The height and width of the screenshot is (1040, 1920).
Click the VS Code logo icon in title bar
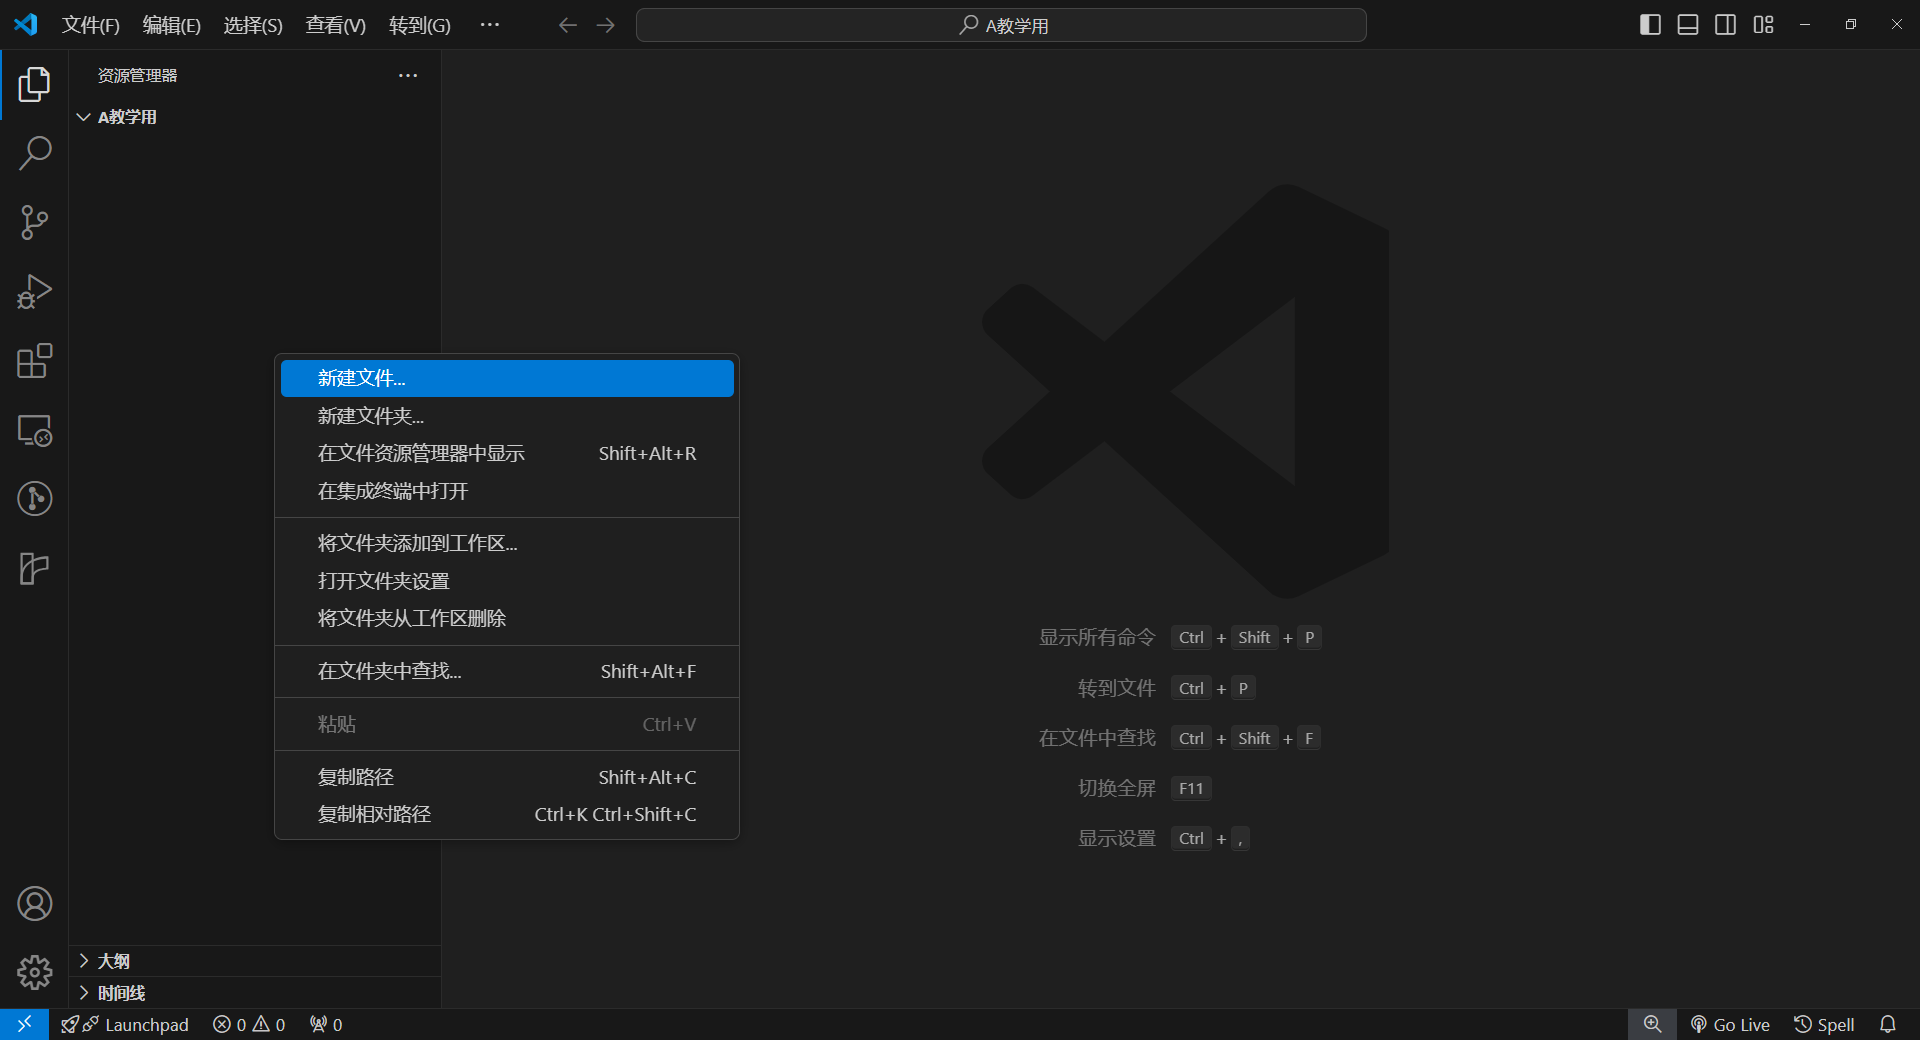[x=26, y=24]
